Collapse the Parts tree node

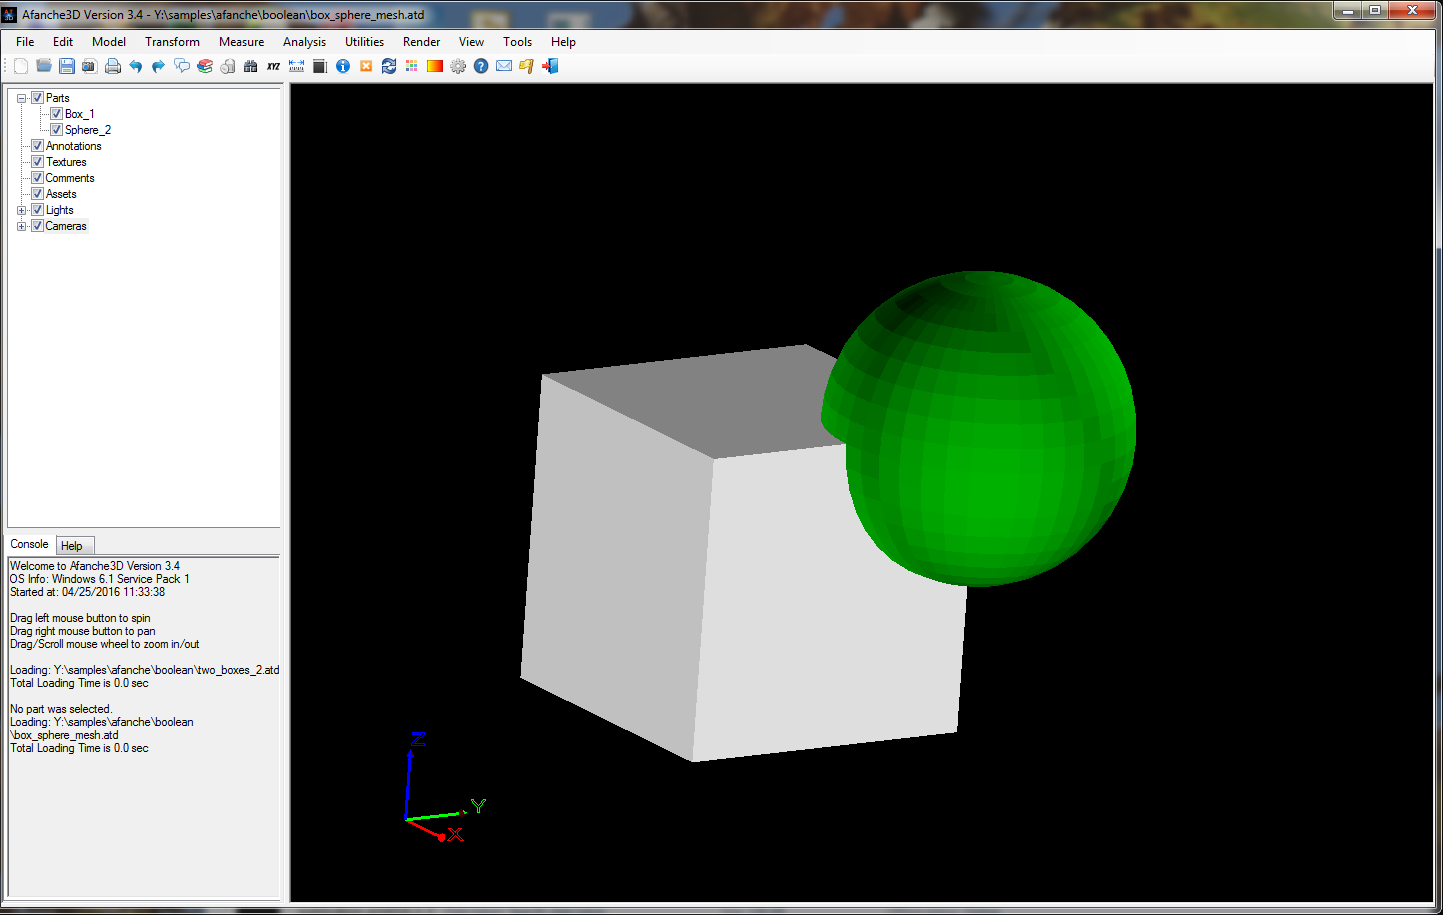[22, 98]
